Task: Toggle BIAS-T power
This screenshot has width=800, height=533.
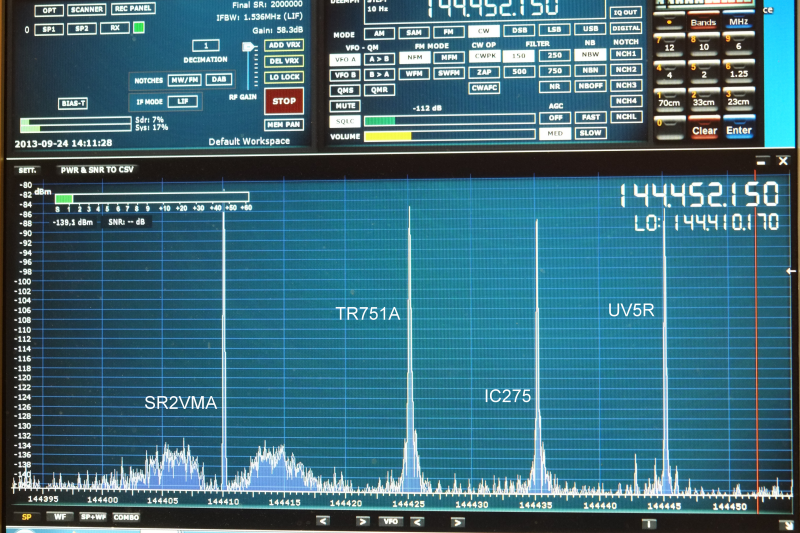Action: pyautogui.click(x=73, y=104)
